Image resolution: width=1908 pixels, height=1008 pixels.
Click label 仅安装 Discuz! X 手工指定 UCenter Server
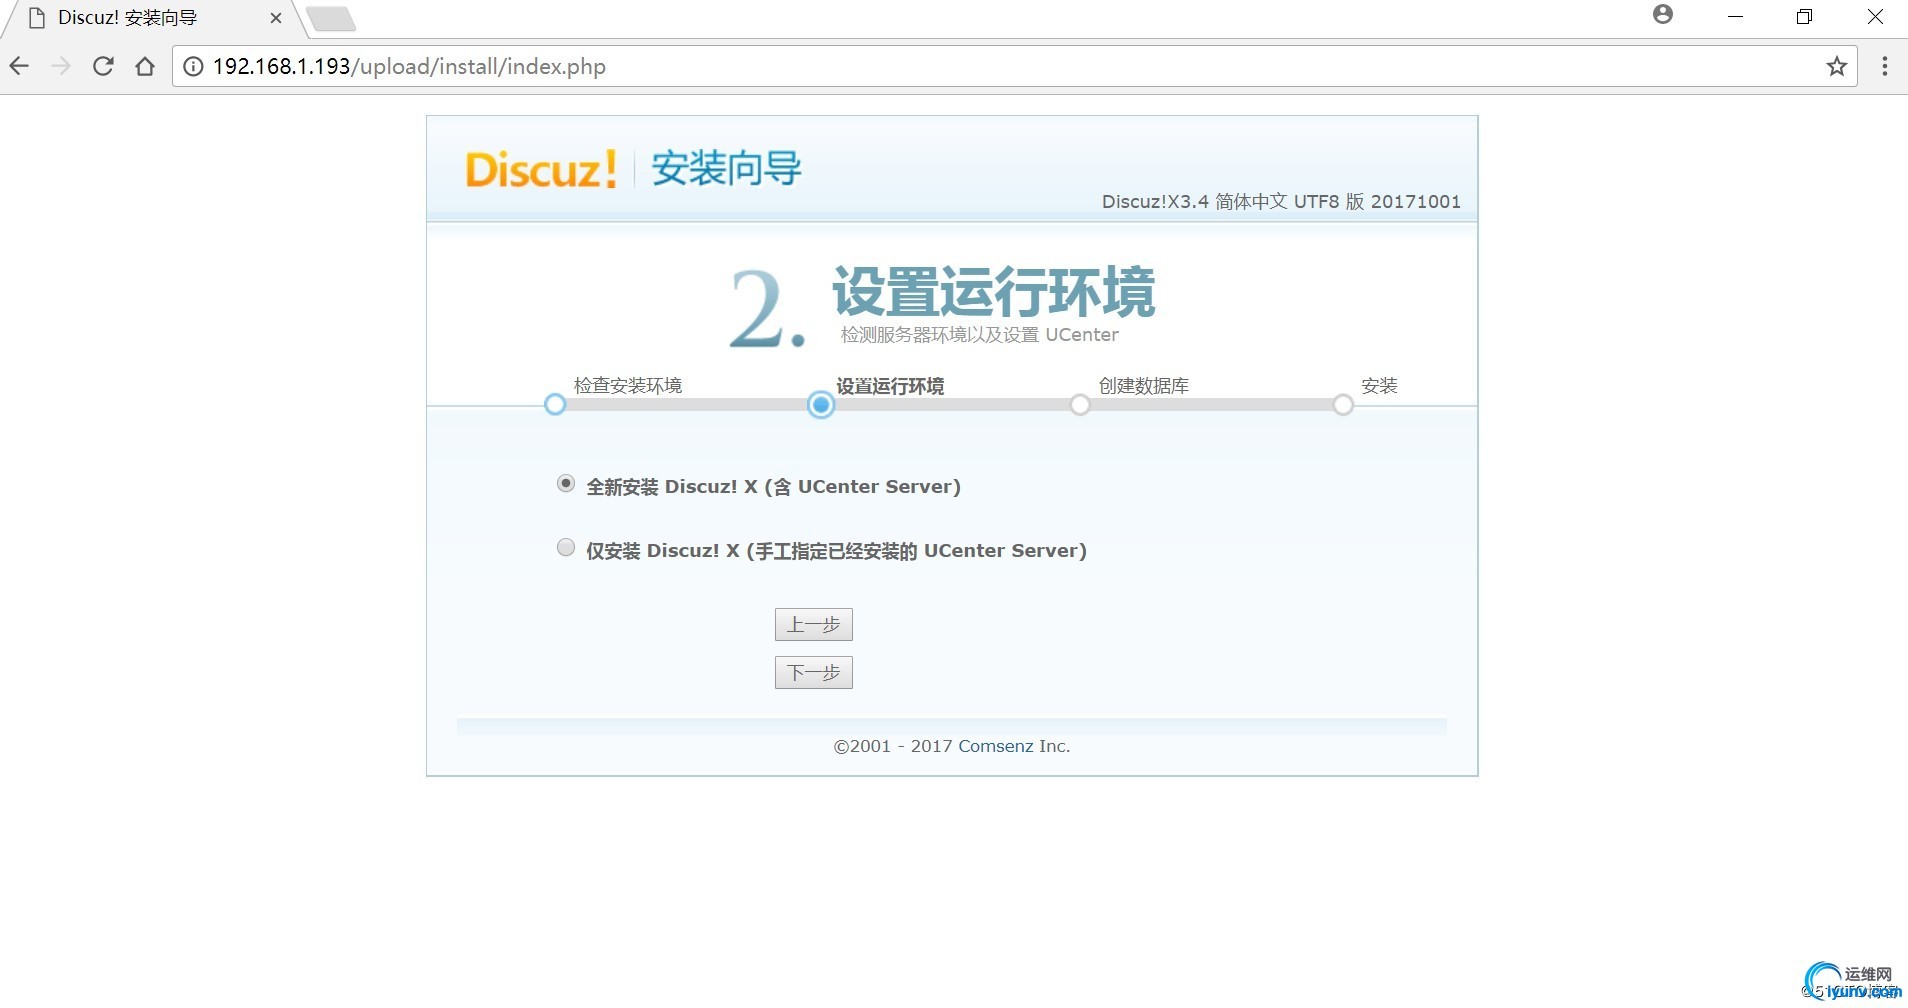(x=836, y=551)
